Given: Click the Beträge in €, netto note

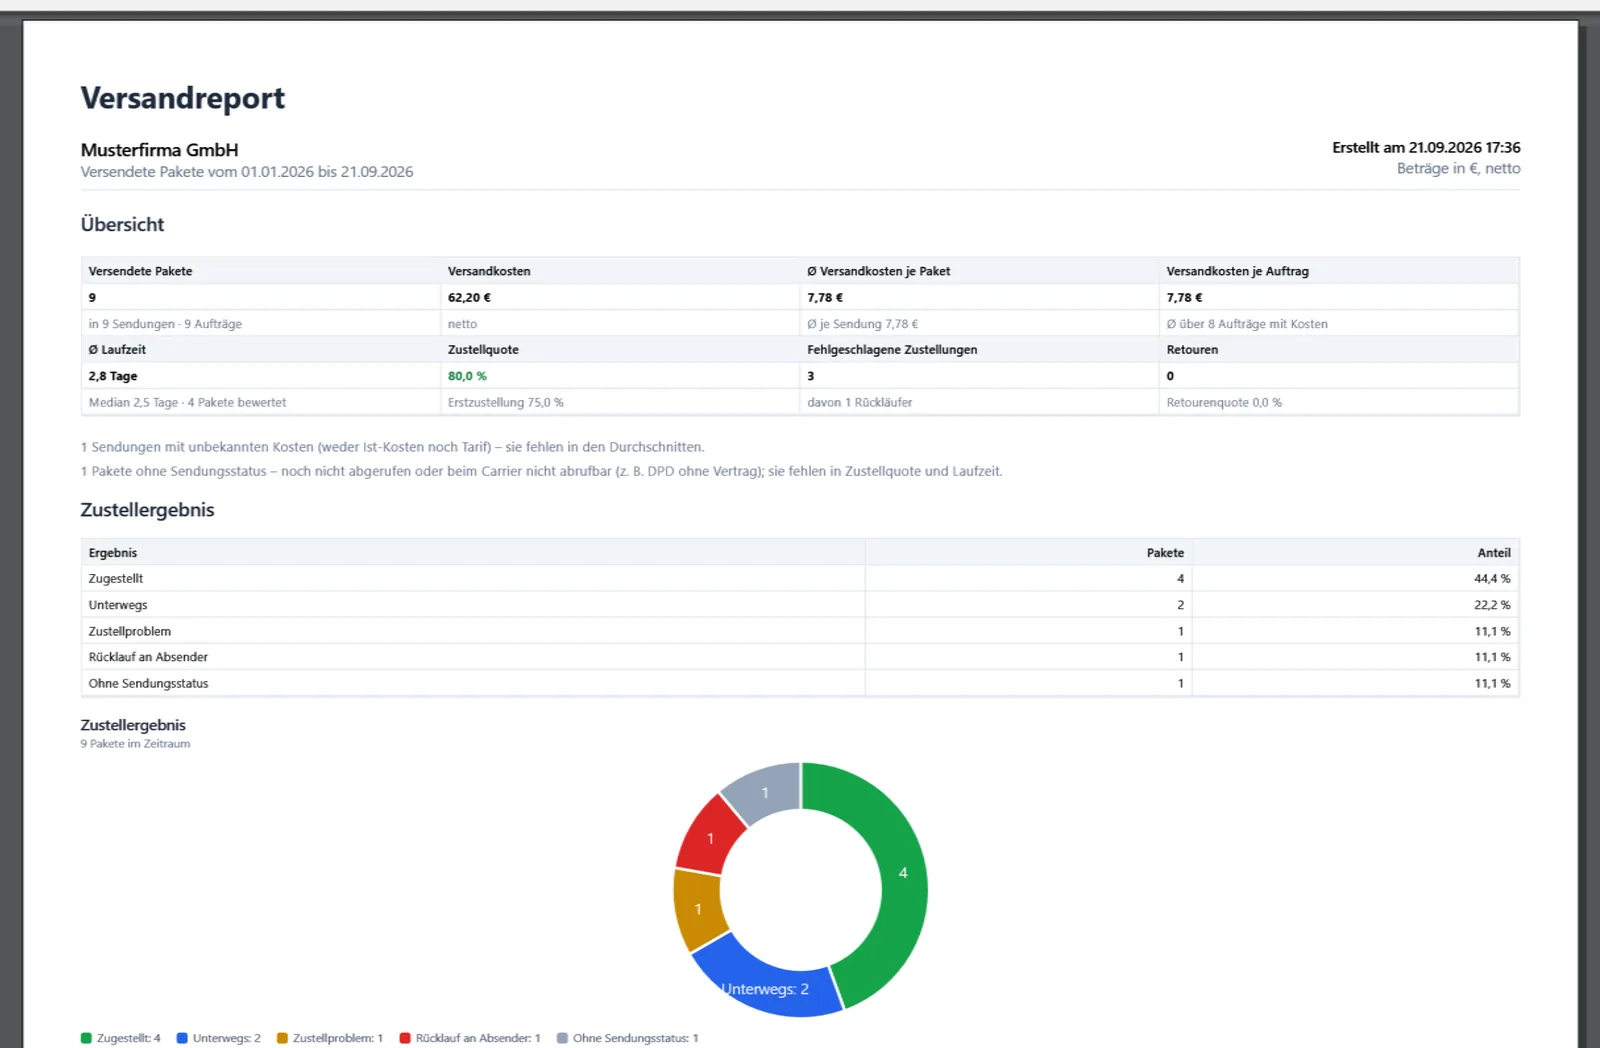Looking at the screenshot, I should pos(1458,169).
